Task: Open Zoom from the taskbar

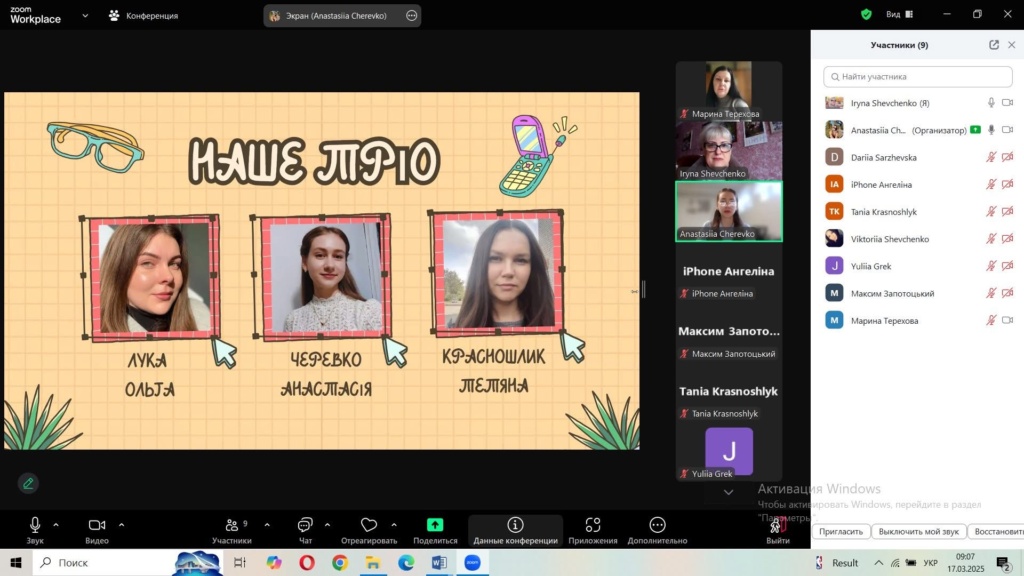Action: click(472, 562)
